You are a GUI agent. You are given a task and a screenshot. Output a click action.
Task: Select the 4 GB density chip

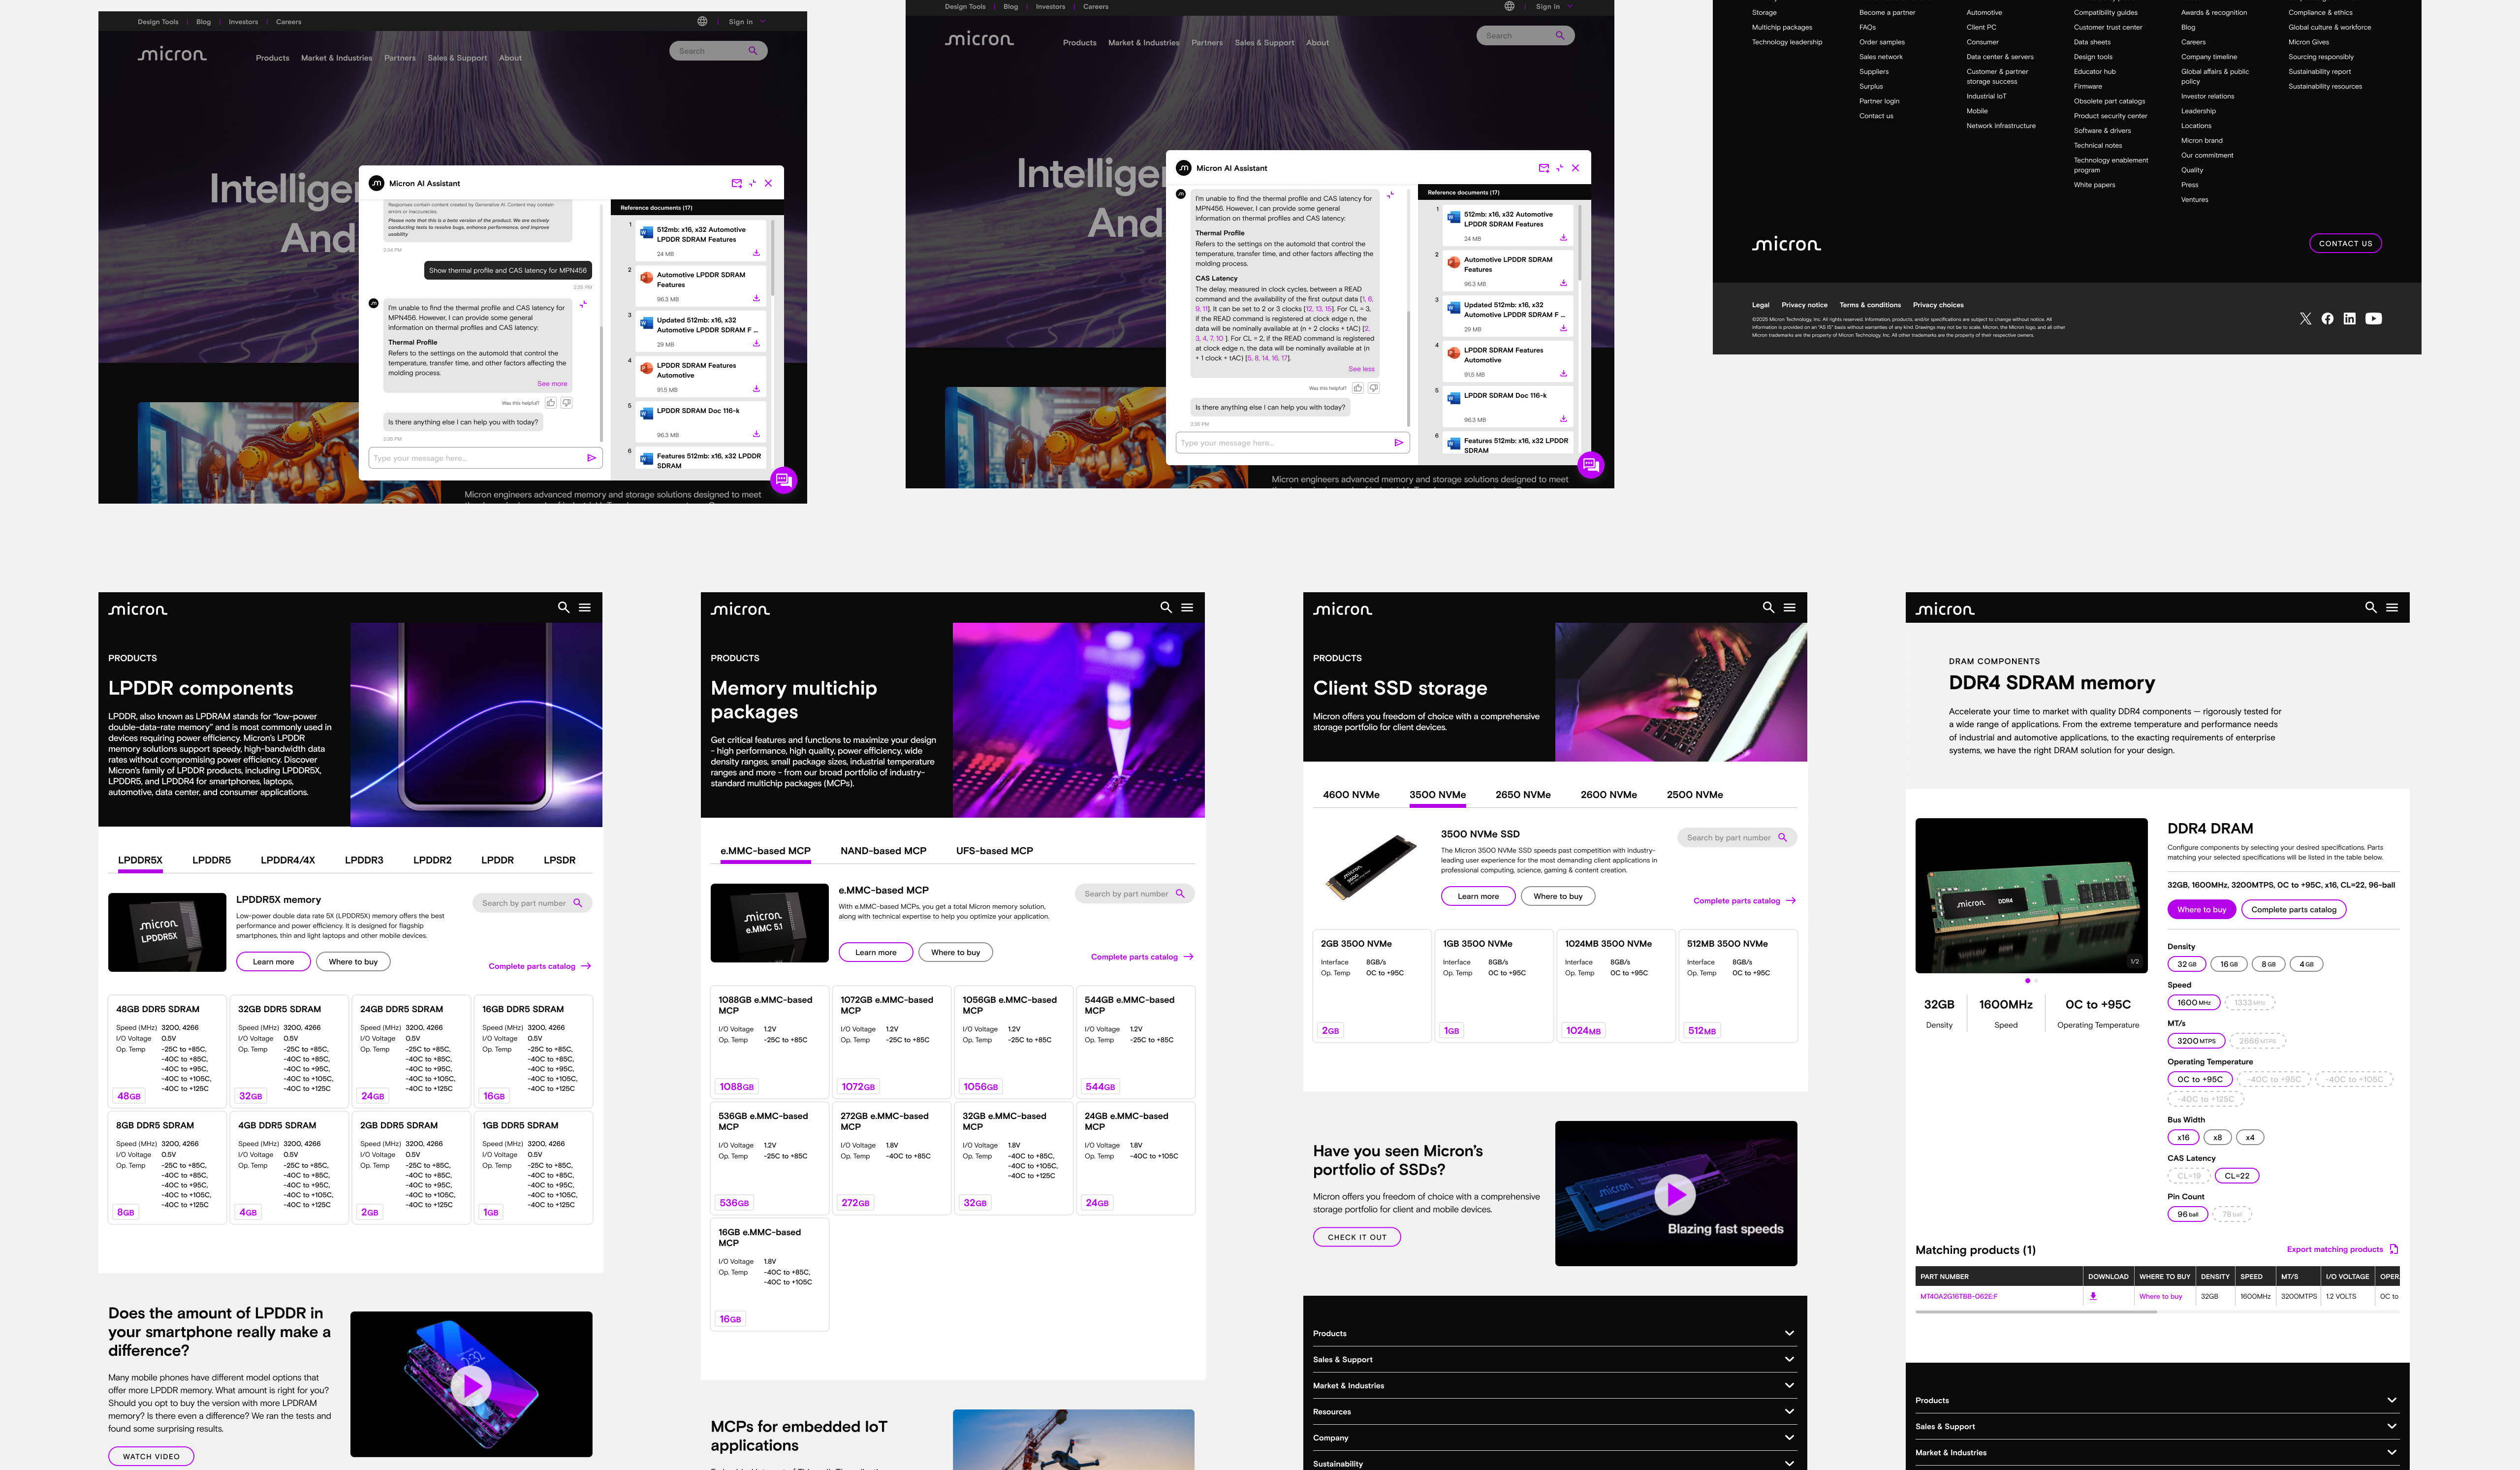[2306, 964]
